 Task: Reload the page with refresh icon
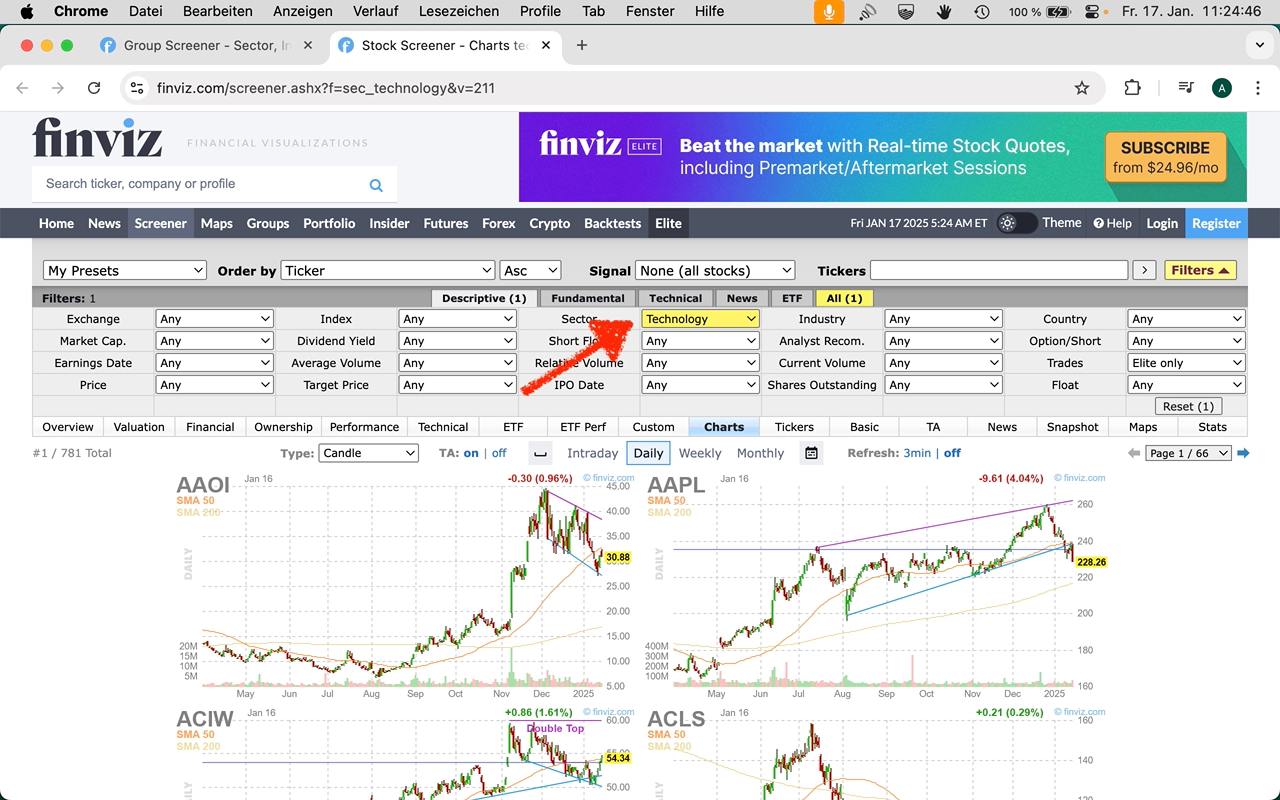click(x=94, y=88)
